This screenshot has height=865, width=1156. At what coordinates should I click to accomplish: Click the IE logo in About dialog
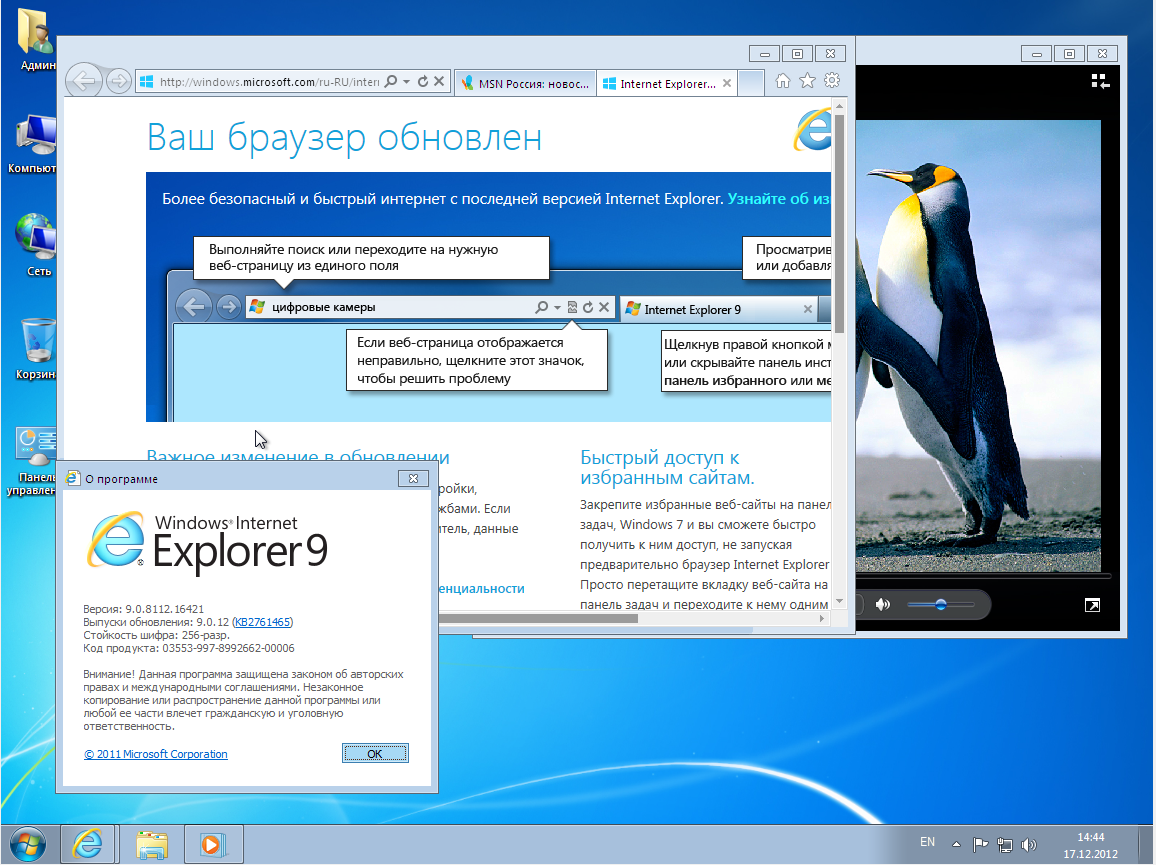click(116, 540)
